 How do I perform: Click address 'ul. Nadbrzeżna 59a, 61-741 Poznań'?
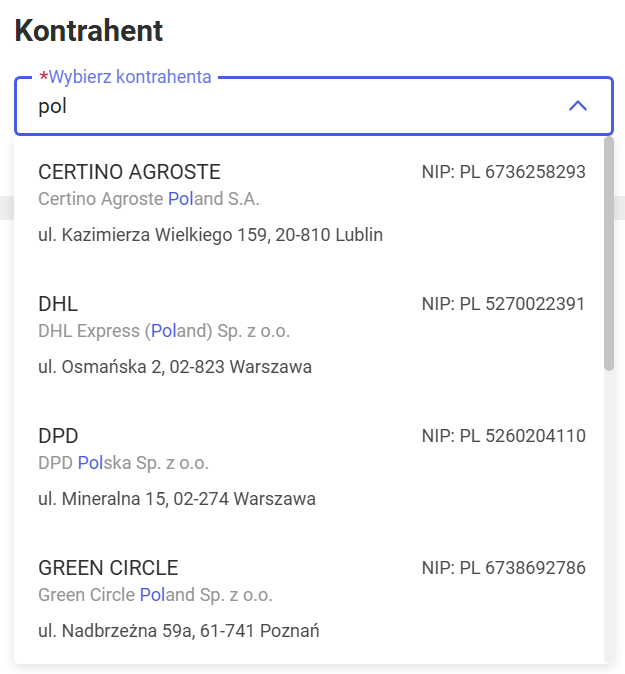(178, 631)
